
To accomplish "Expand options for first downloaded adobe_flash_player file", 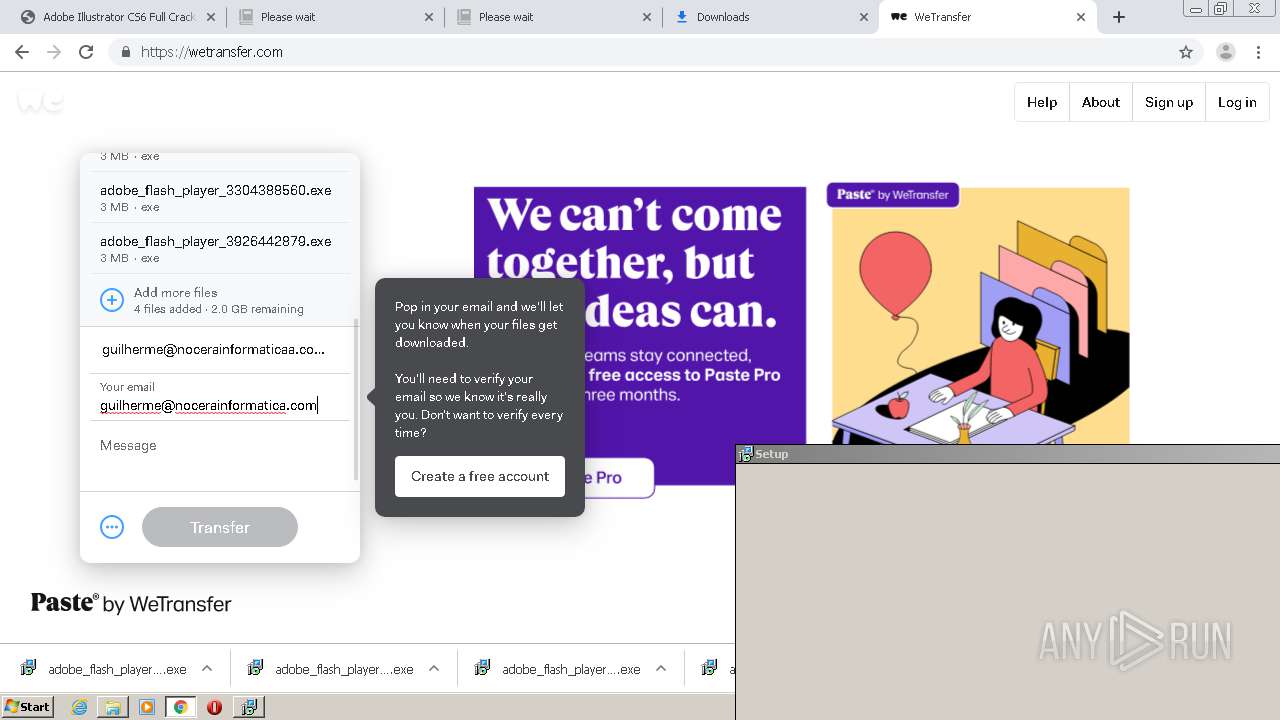I will tap(207, 669).
